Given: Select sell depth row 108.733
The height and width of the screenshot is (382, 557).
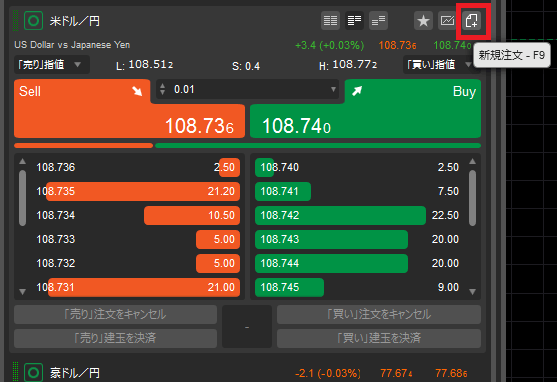Looking at the screenshot, I should pos(138,239).
